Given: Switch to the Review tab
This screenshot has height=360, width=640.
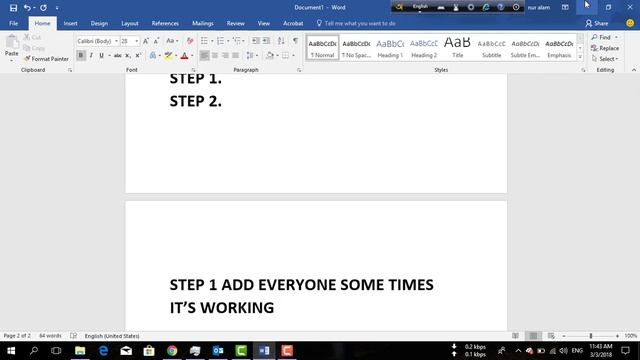Looking at the screenshot, I should (236, 24).
